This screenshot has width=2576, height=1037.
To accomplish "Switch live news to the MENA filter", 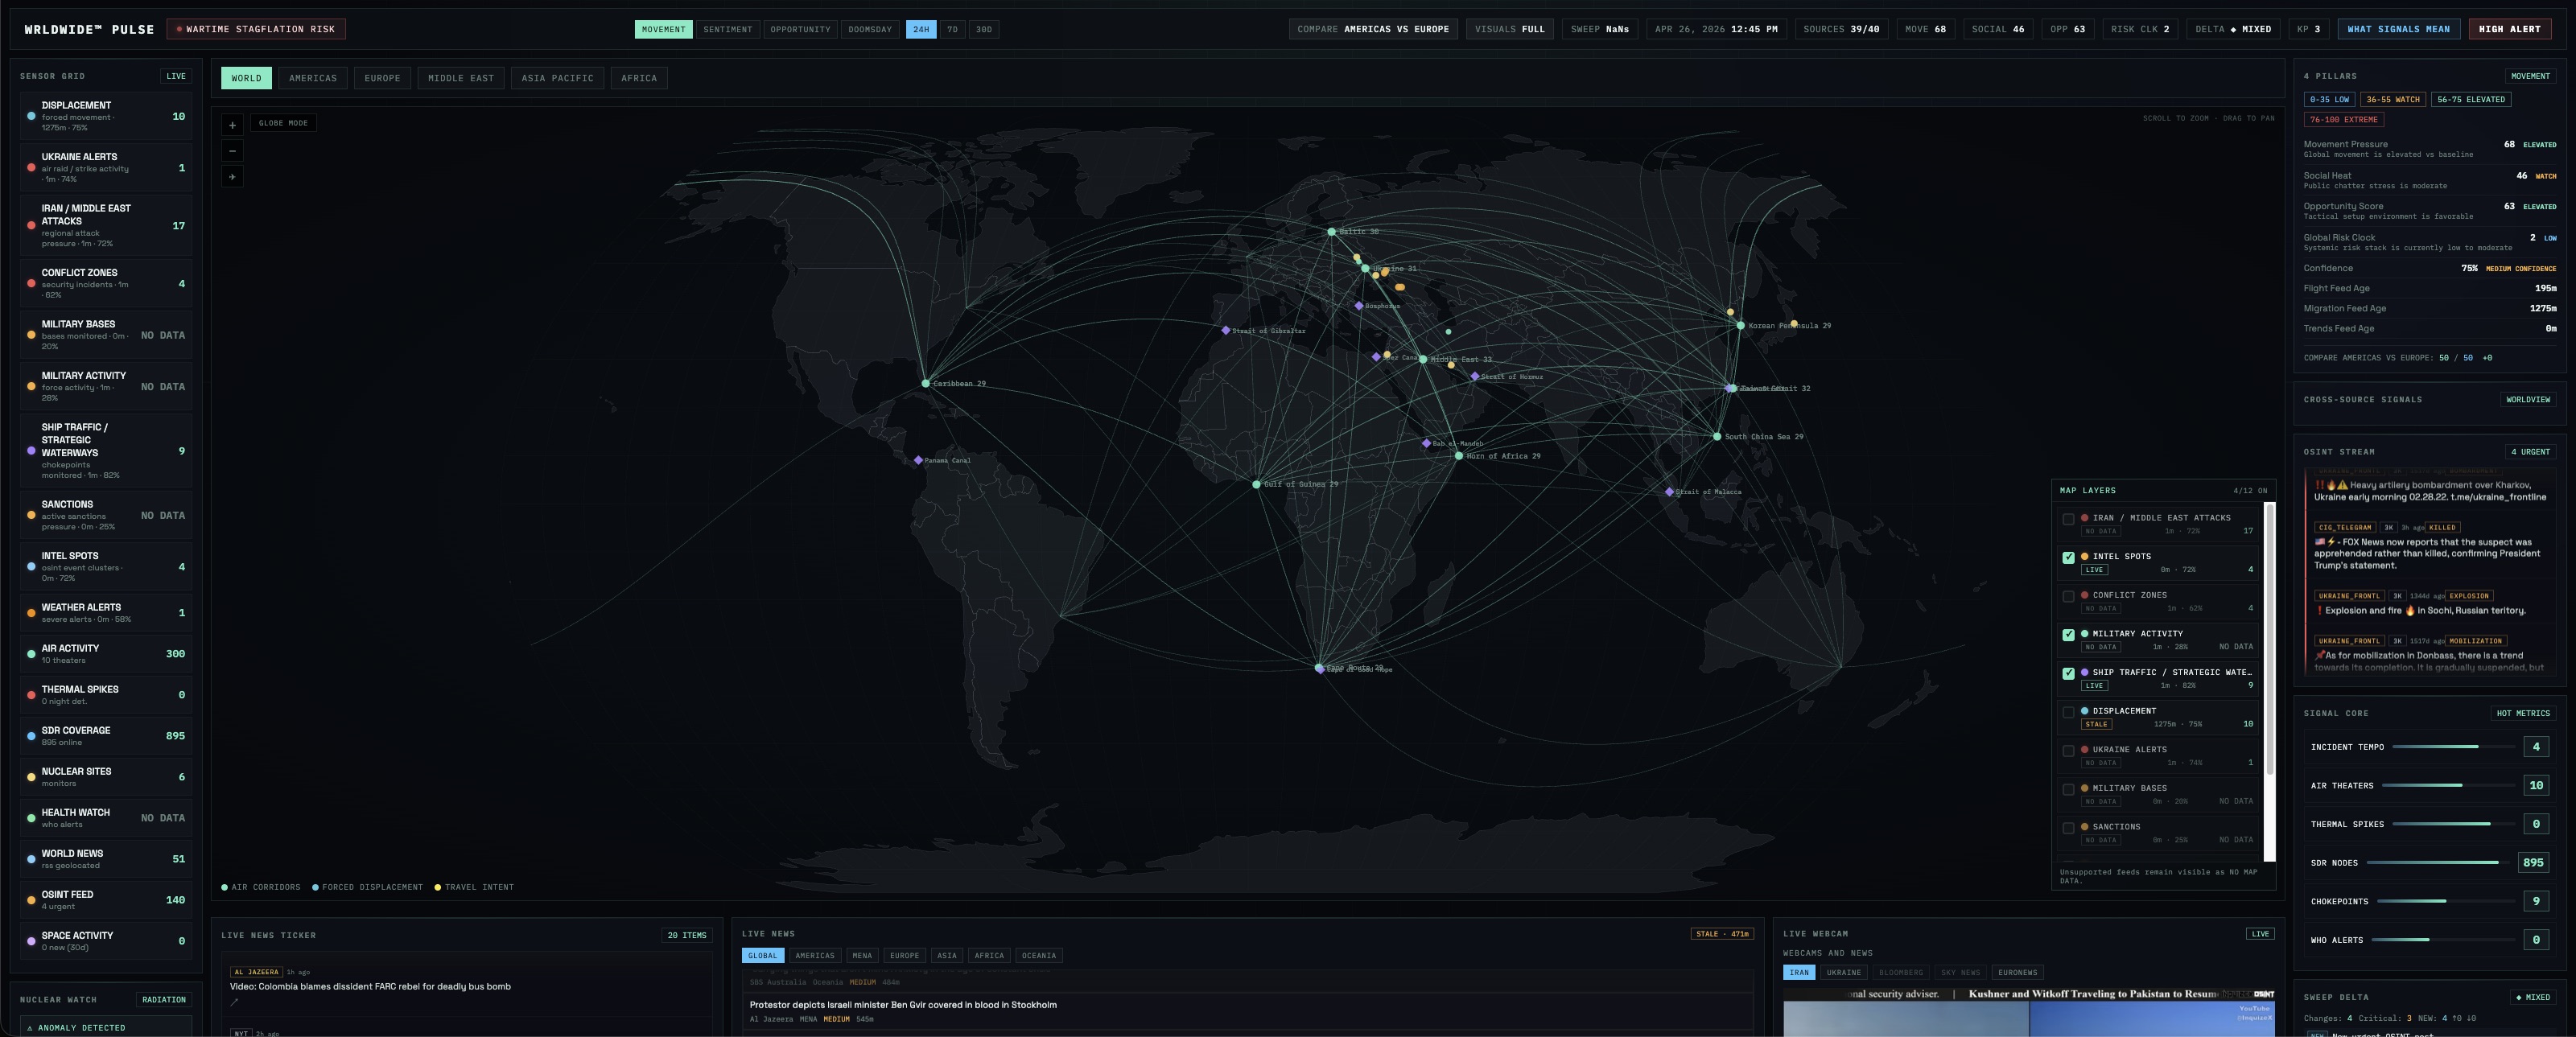I will tap(862, 955).
